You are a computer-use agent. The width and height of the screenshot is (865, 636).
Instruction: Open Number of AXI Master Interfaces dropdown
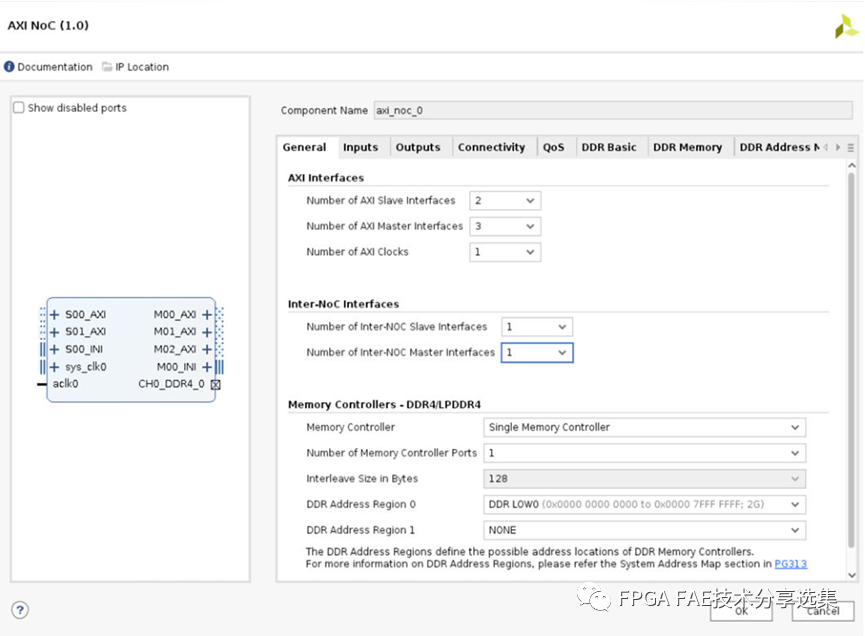[x=505, y=227]
